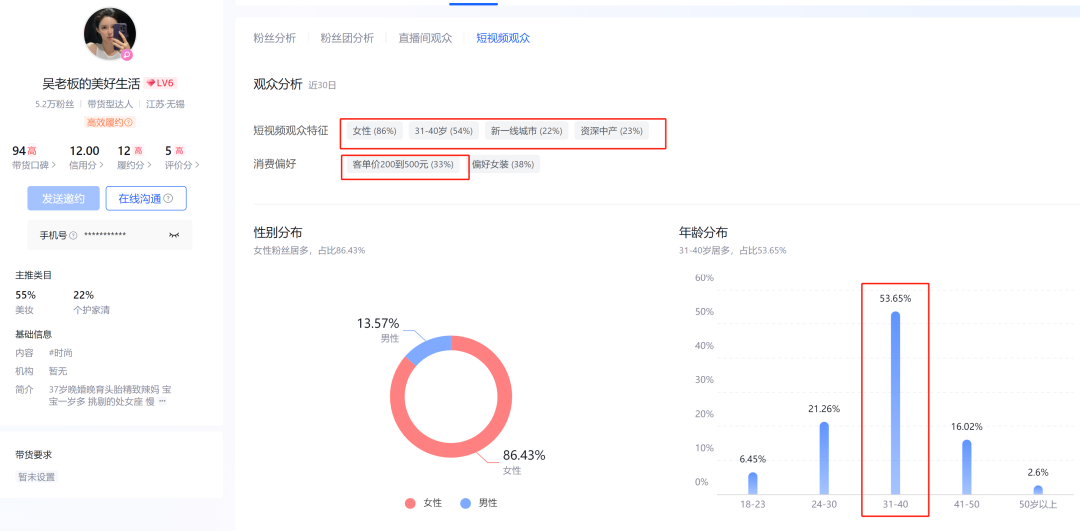
Task: Click the 发送邀约 button
Action: click(x=63, y=199)
